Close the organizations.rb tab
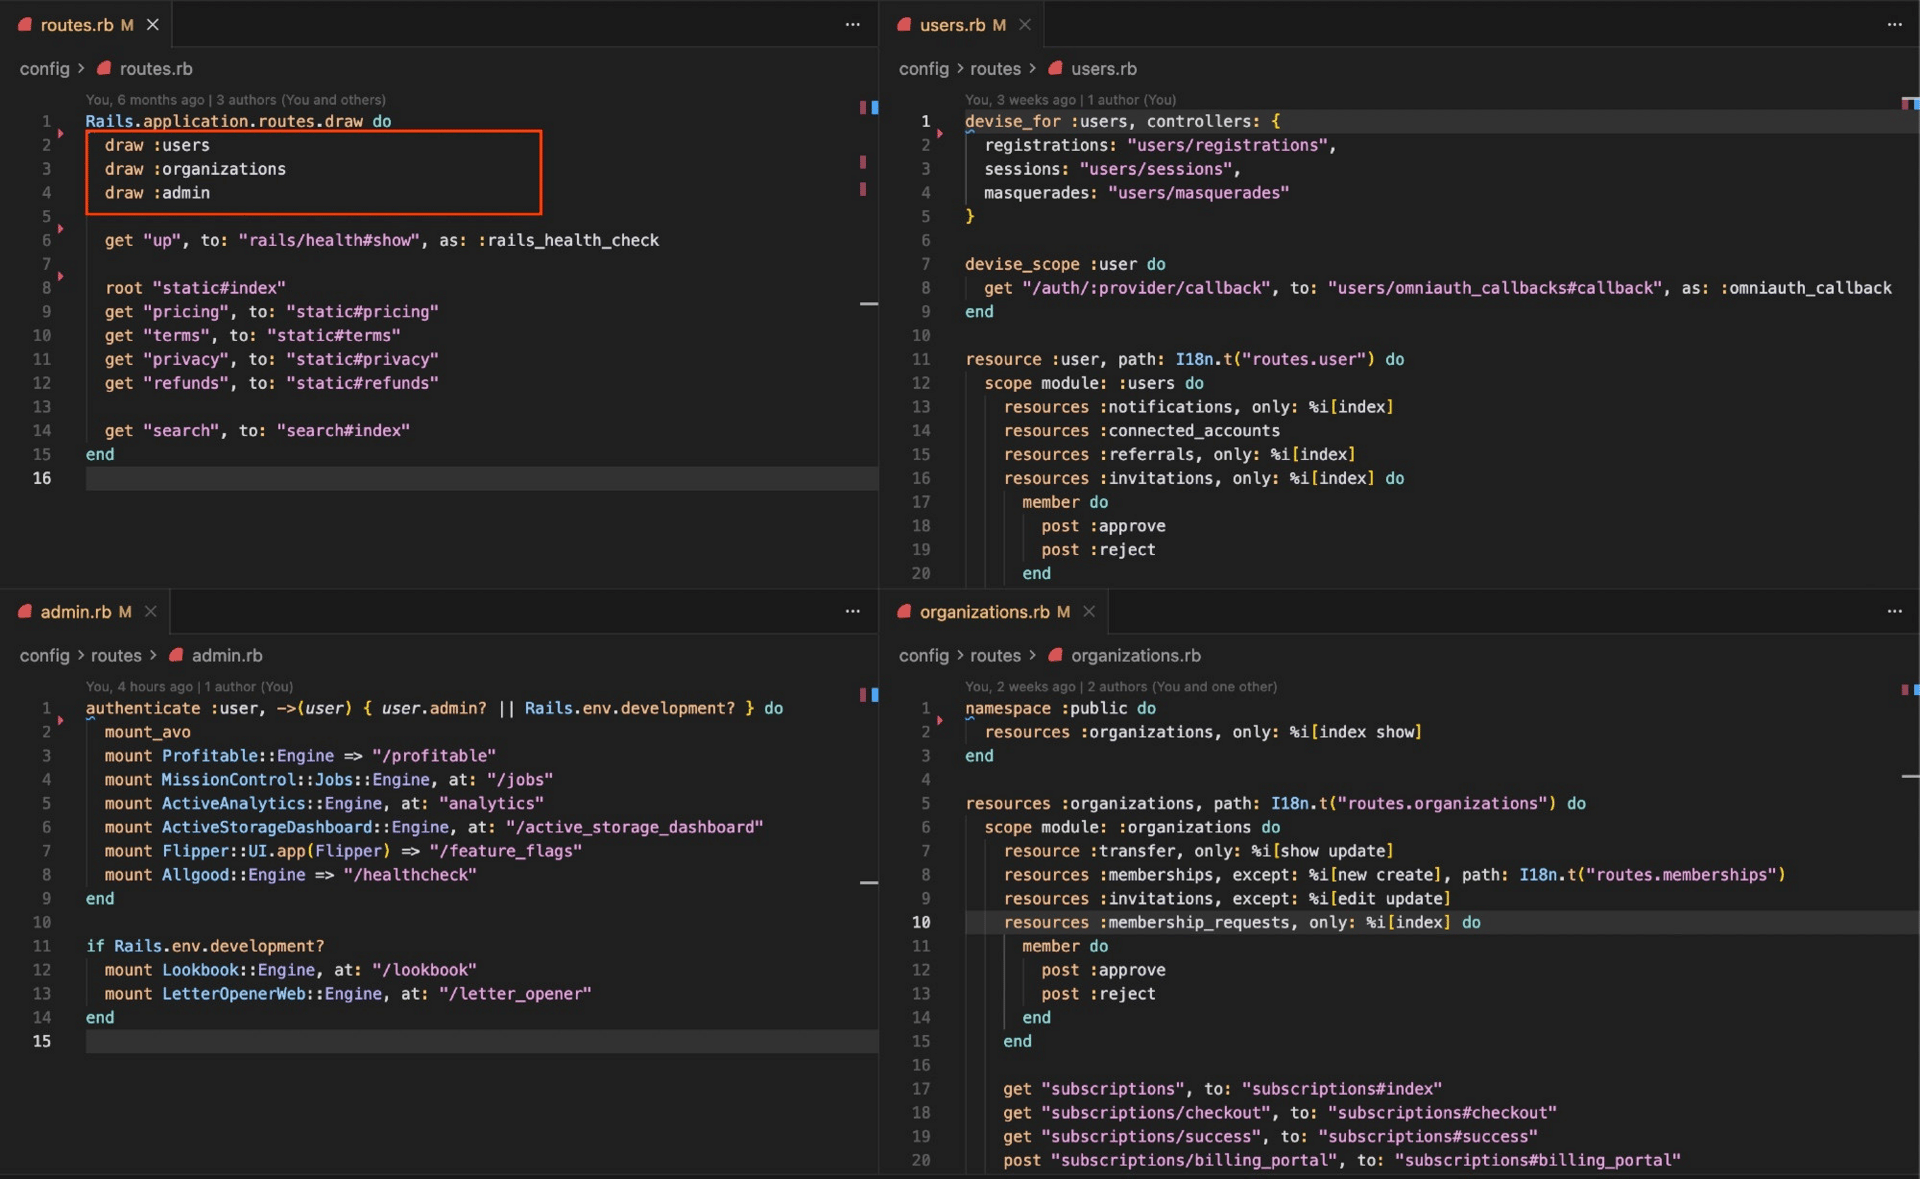The image size is (1920, 1179). tap(1089, 612)
